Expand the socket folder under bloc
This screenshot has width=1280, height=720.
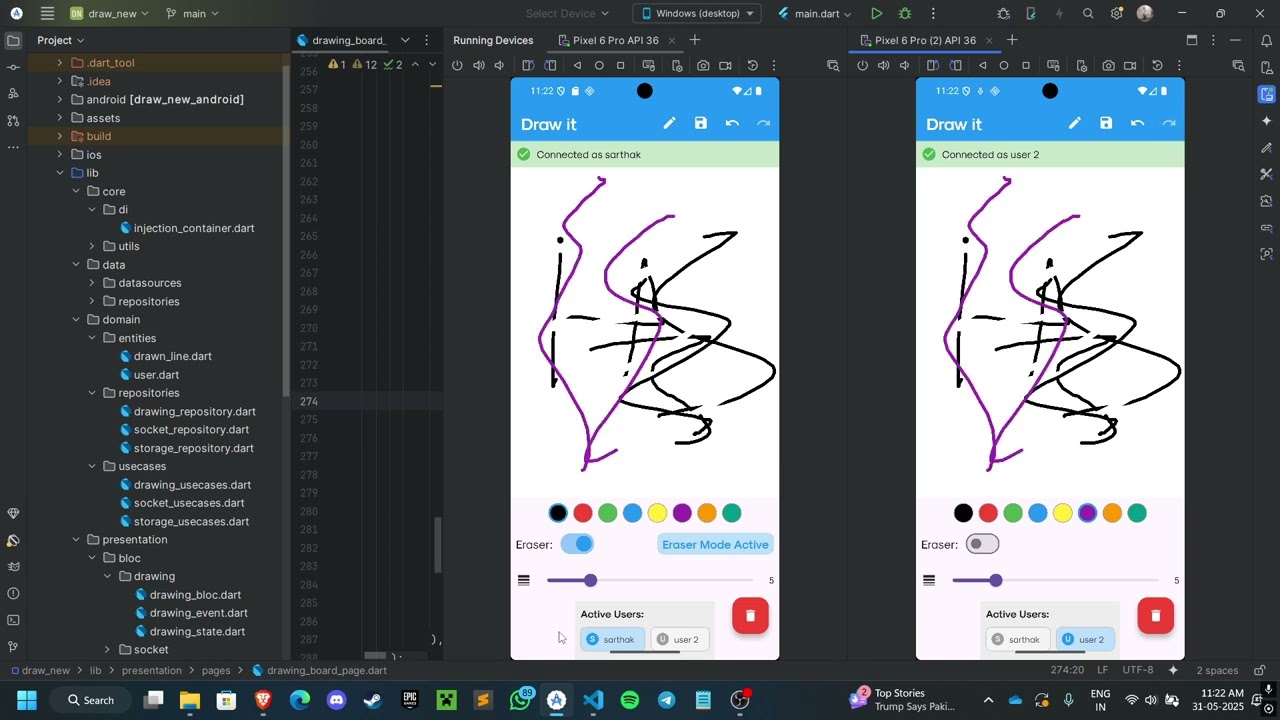click(107, 650)
